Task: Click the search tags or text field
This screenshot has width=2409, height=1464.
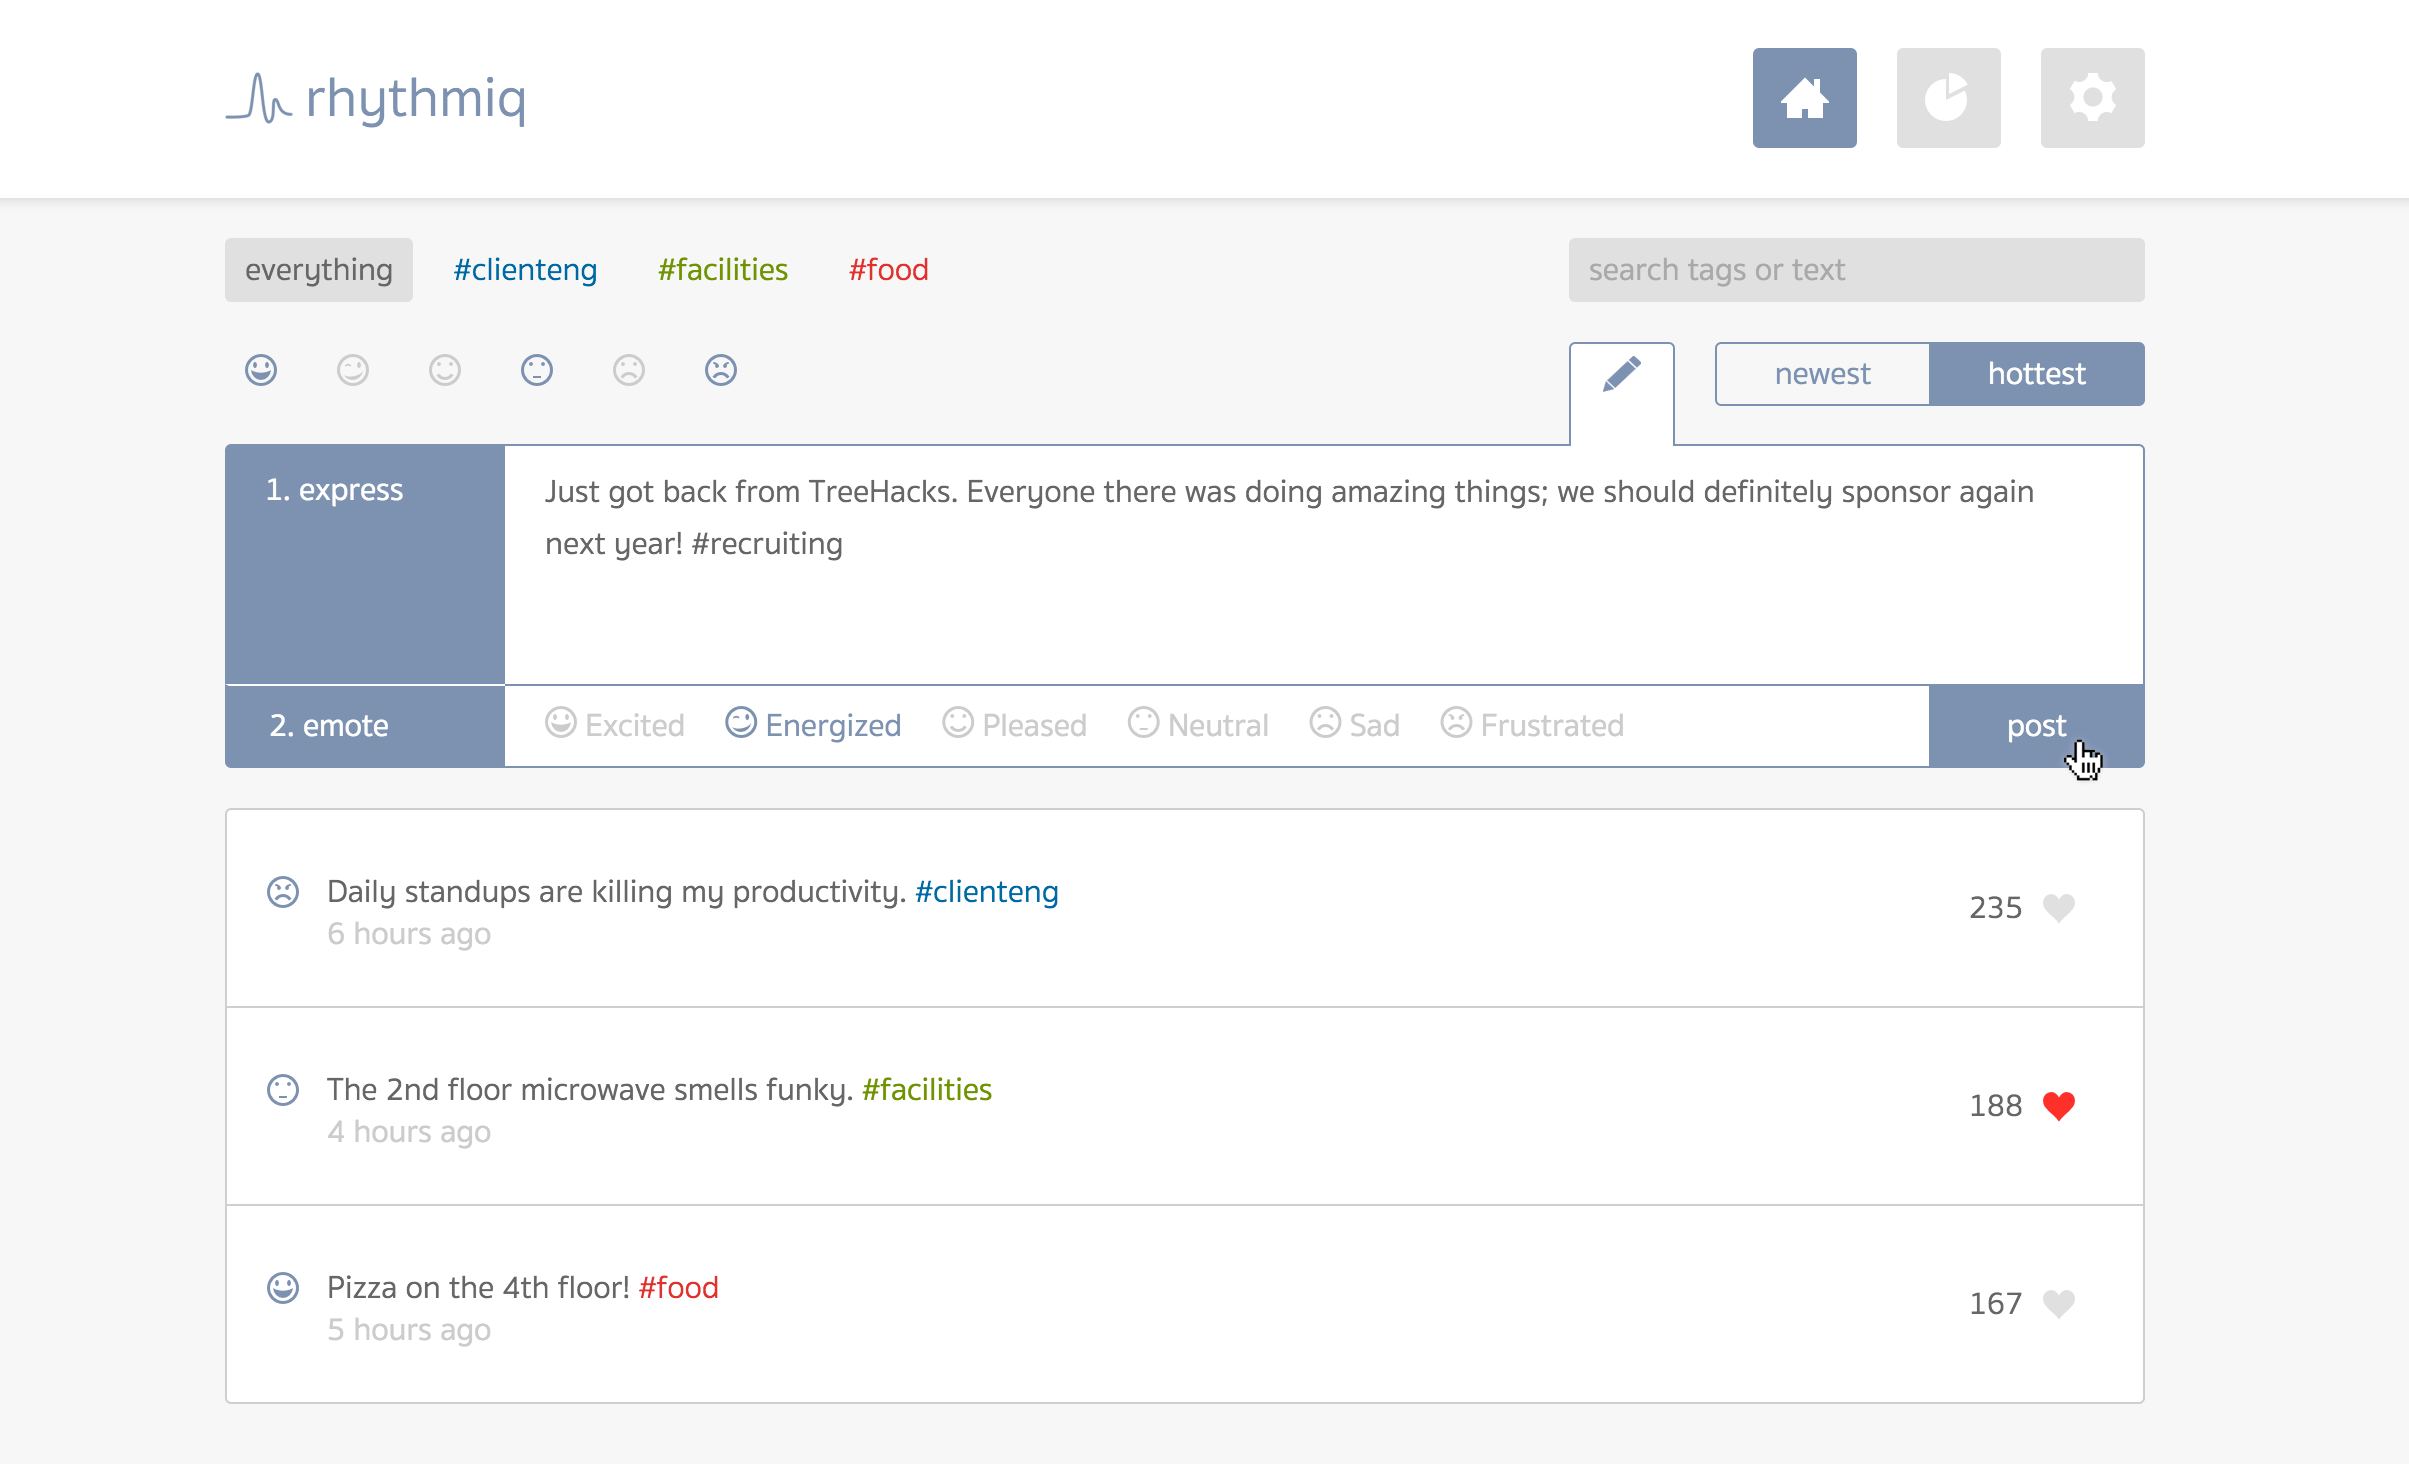Action: (x=1856, y=270)
